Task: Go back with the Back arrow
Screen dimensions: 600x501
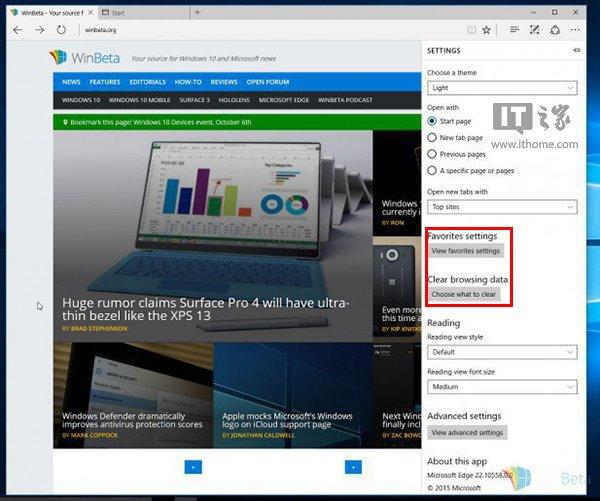Action: tap(18, 30)
